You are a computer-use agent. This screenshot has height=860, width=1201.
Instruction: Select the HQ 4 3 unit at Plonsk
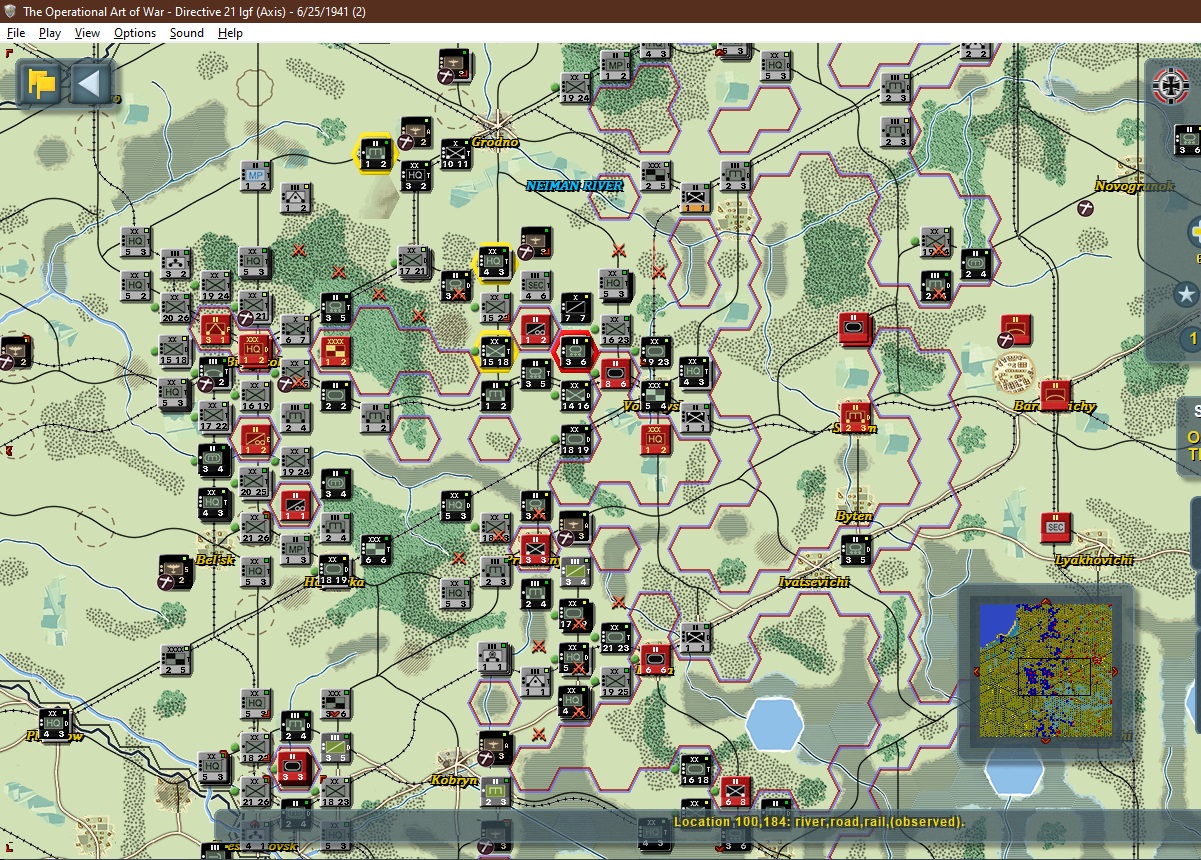(x=55, y=724)
